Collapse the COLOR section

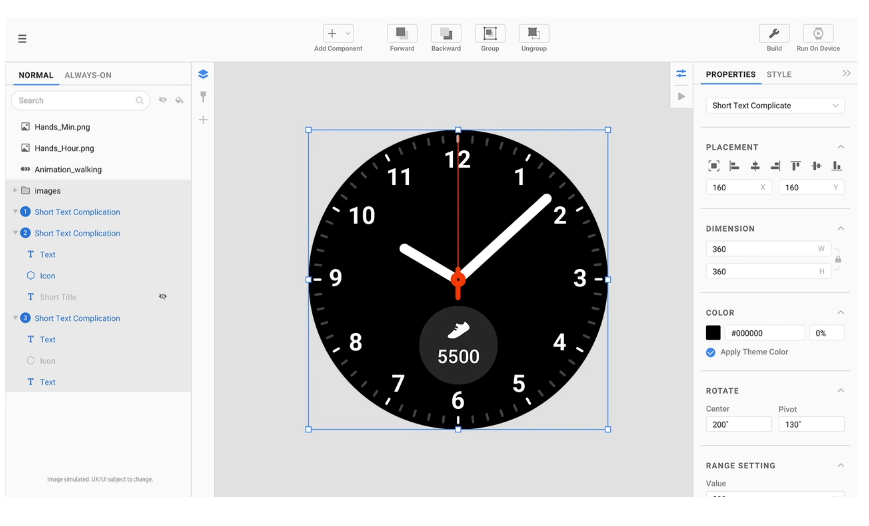point(841,313)
